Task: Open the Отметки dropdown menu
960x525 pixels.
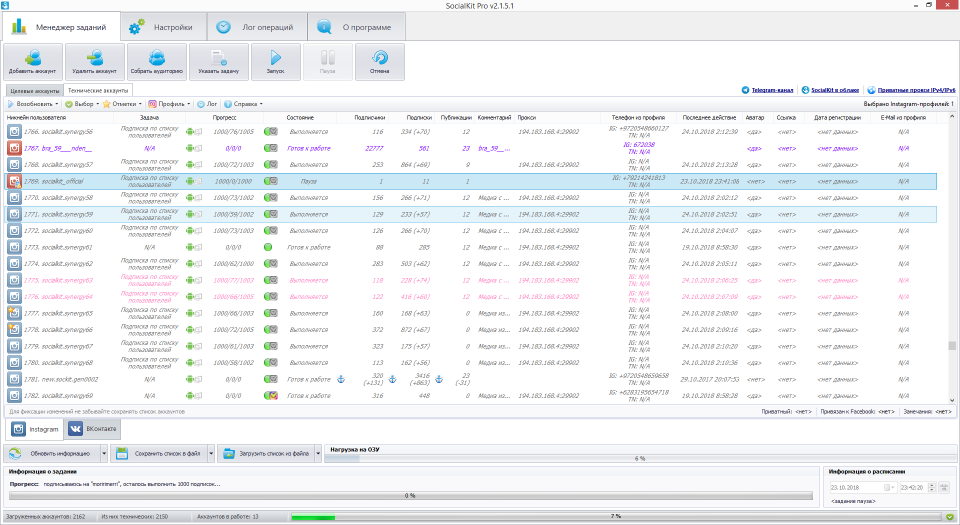Action: [122, 104]
